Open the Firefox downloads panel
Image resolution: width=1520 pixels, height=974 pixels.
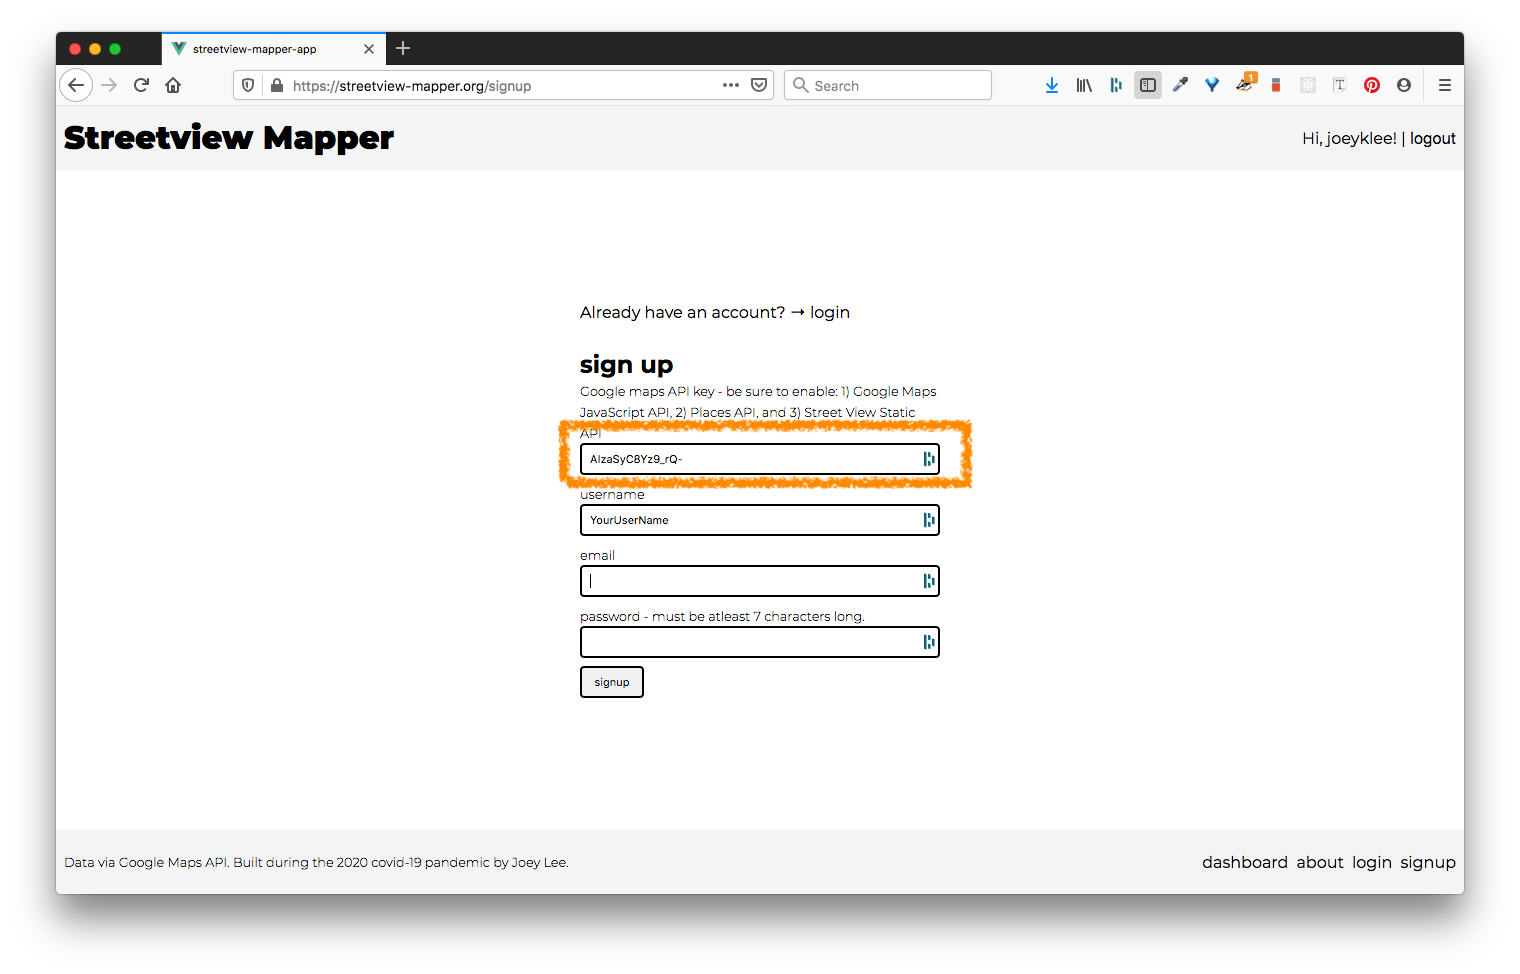1051,86
